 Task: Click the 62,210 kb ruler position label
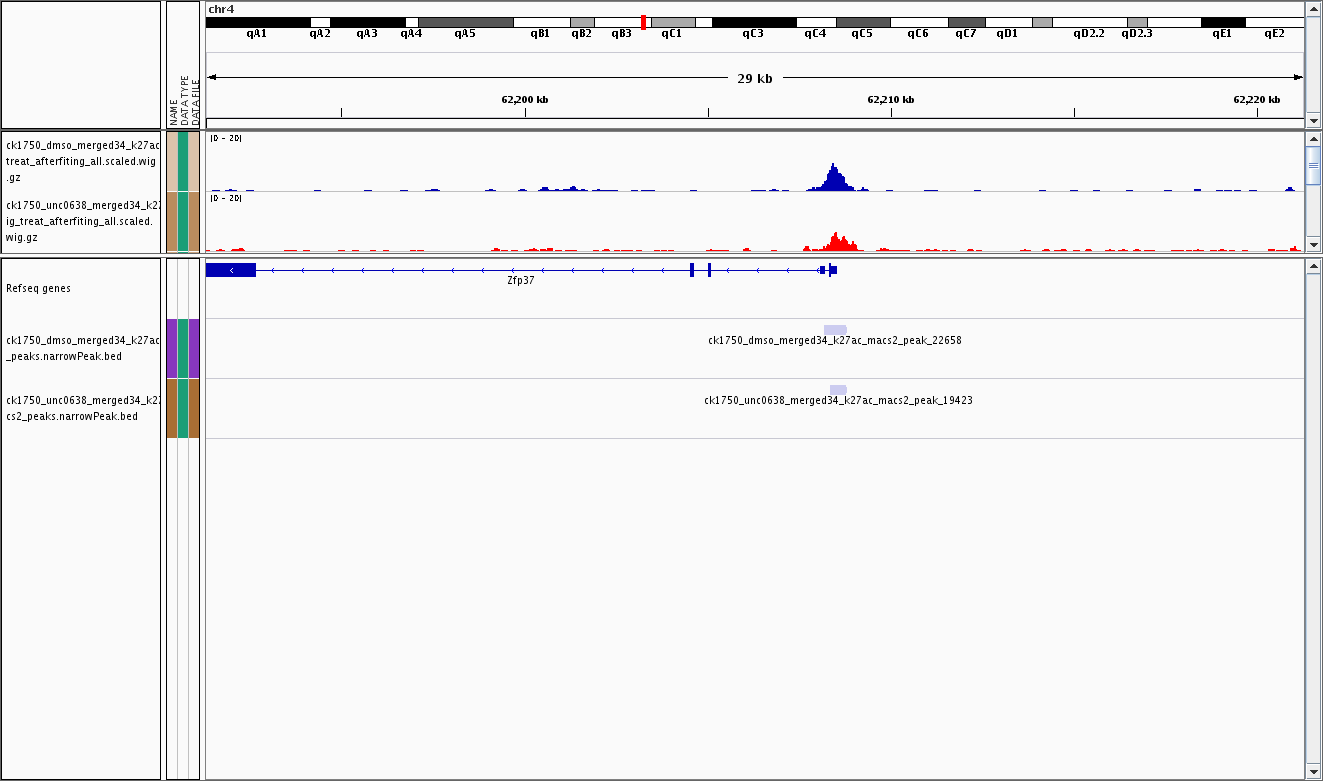[890, 99]
